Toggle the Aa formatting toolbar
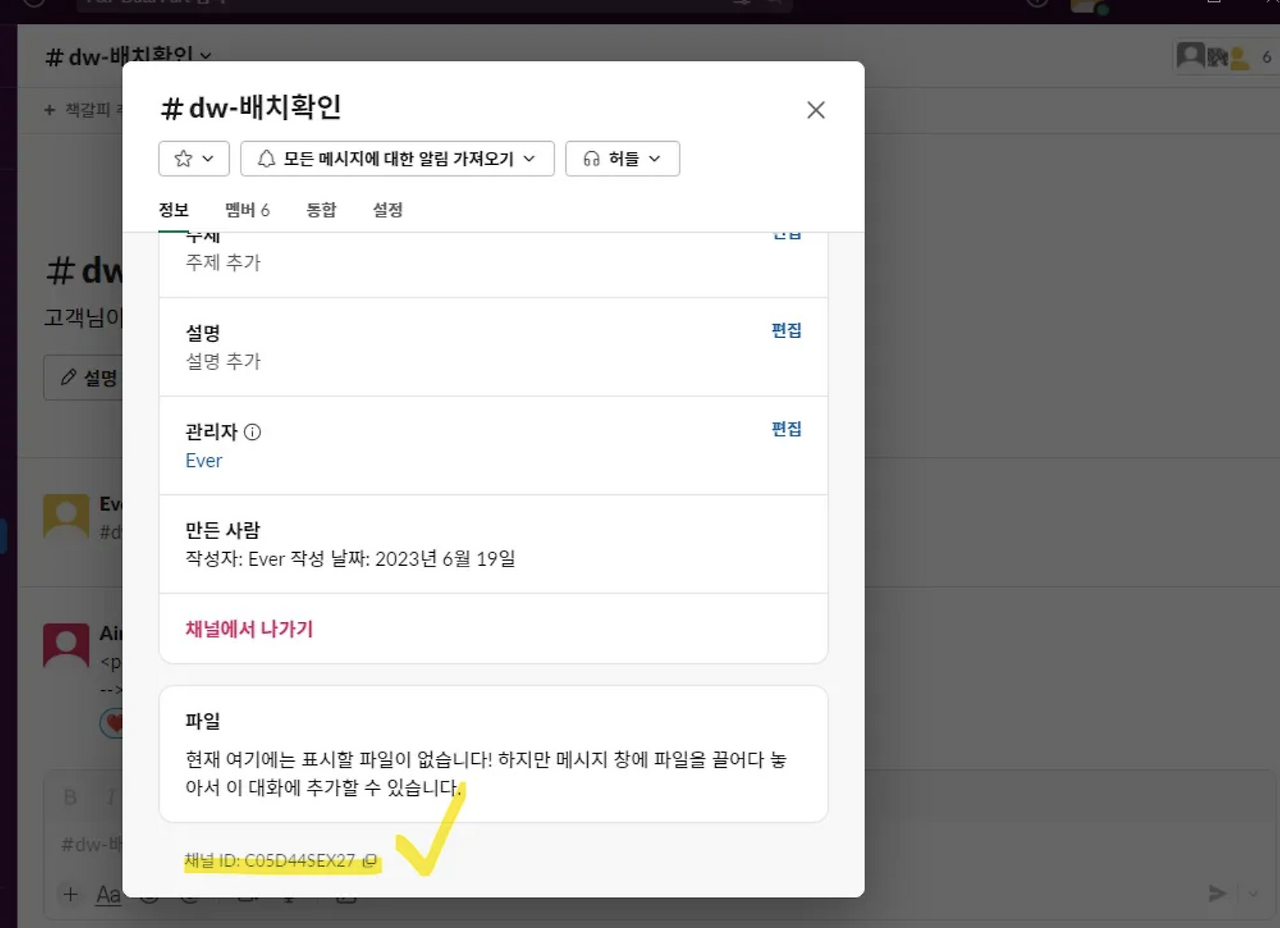The image size is (1280, 928). [x=108, y=894]
